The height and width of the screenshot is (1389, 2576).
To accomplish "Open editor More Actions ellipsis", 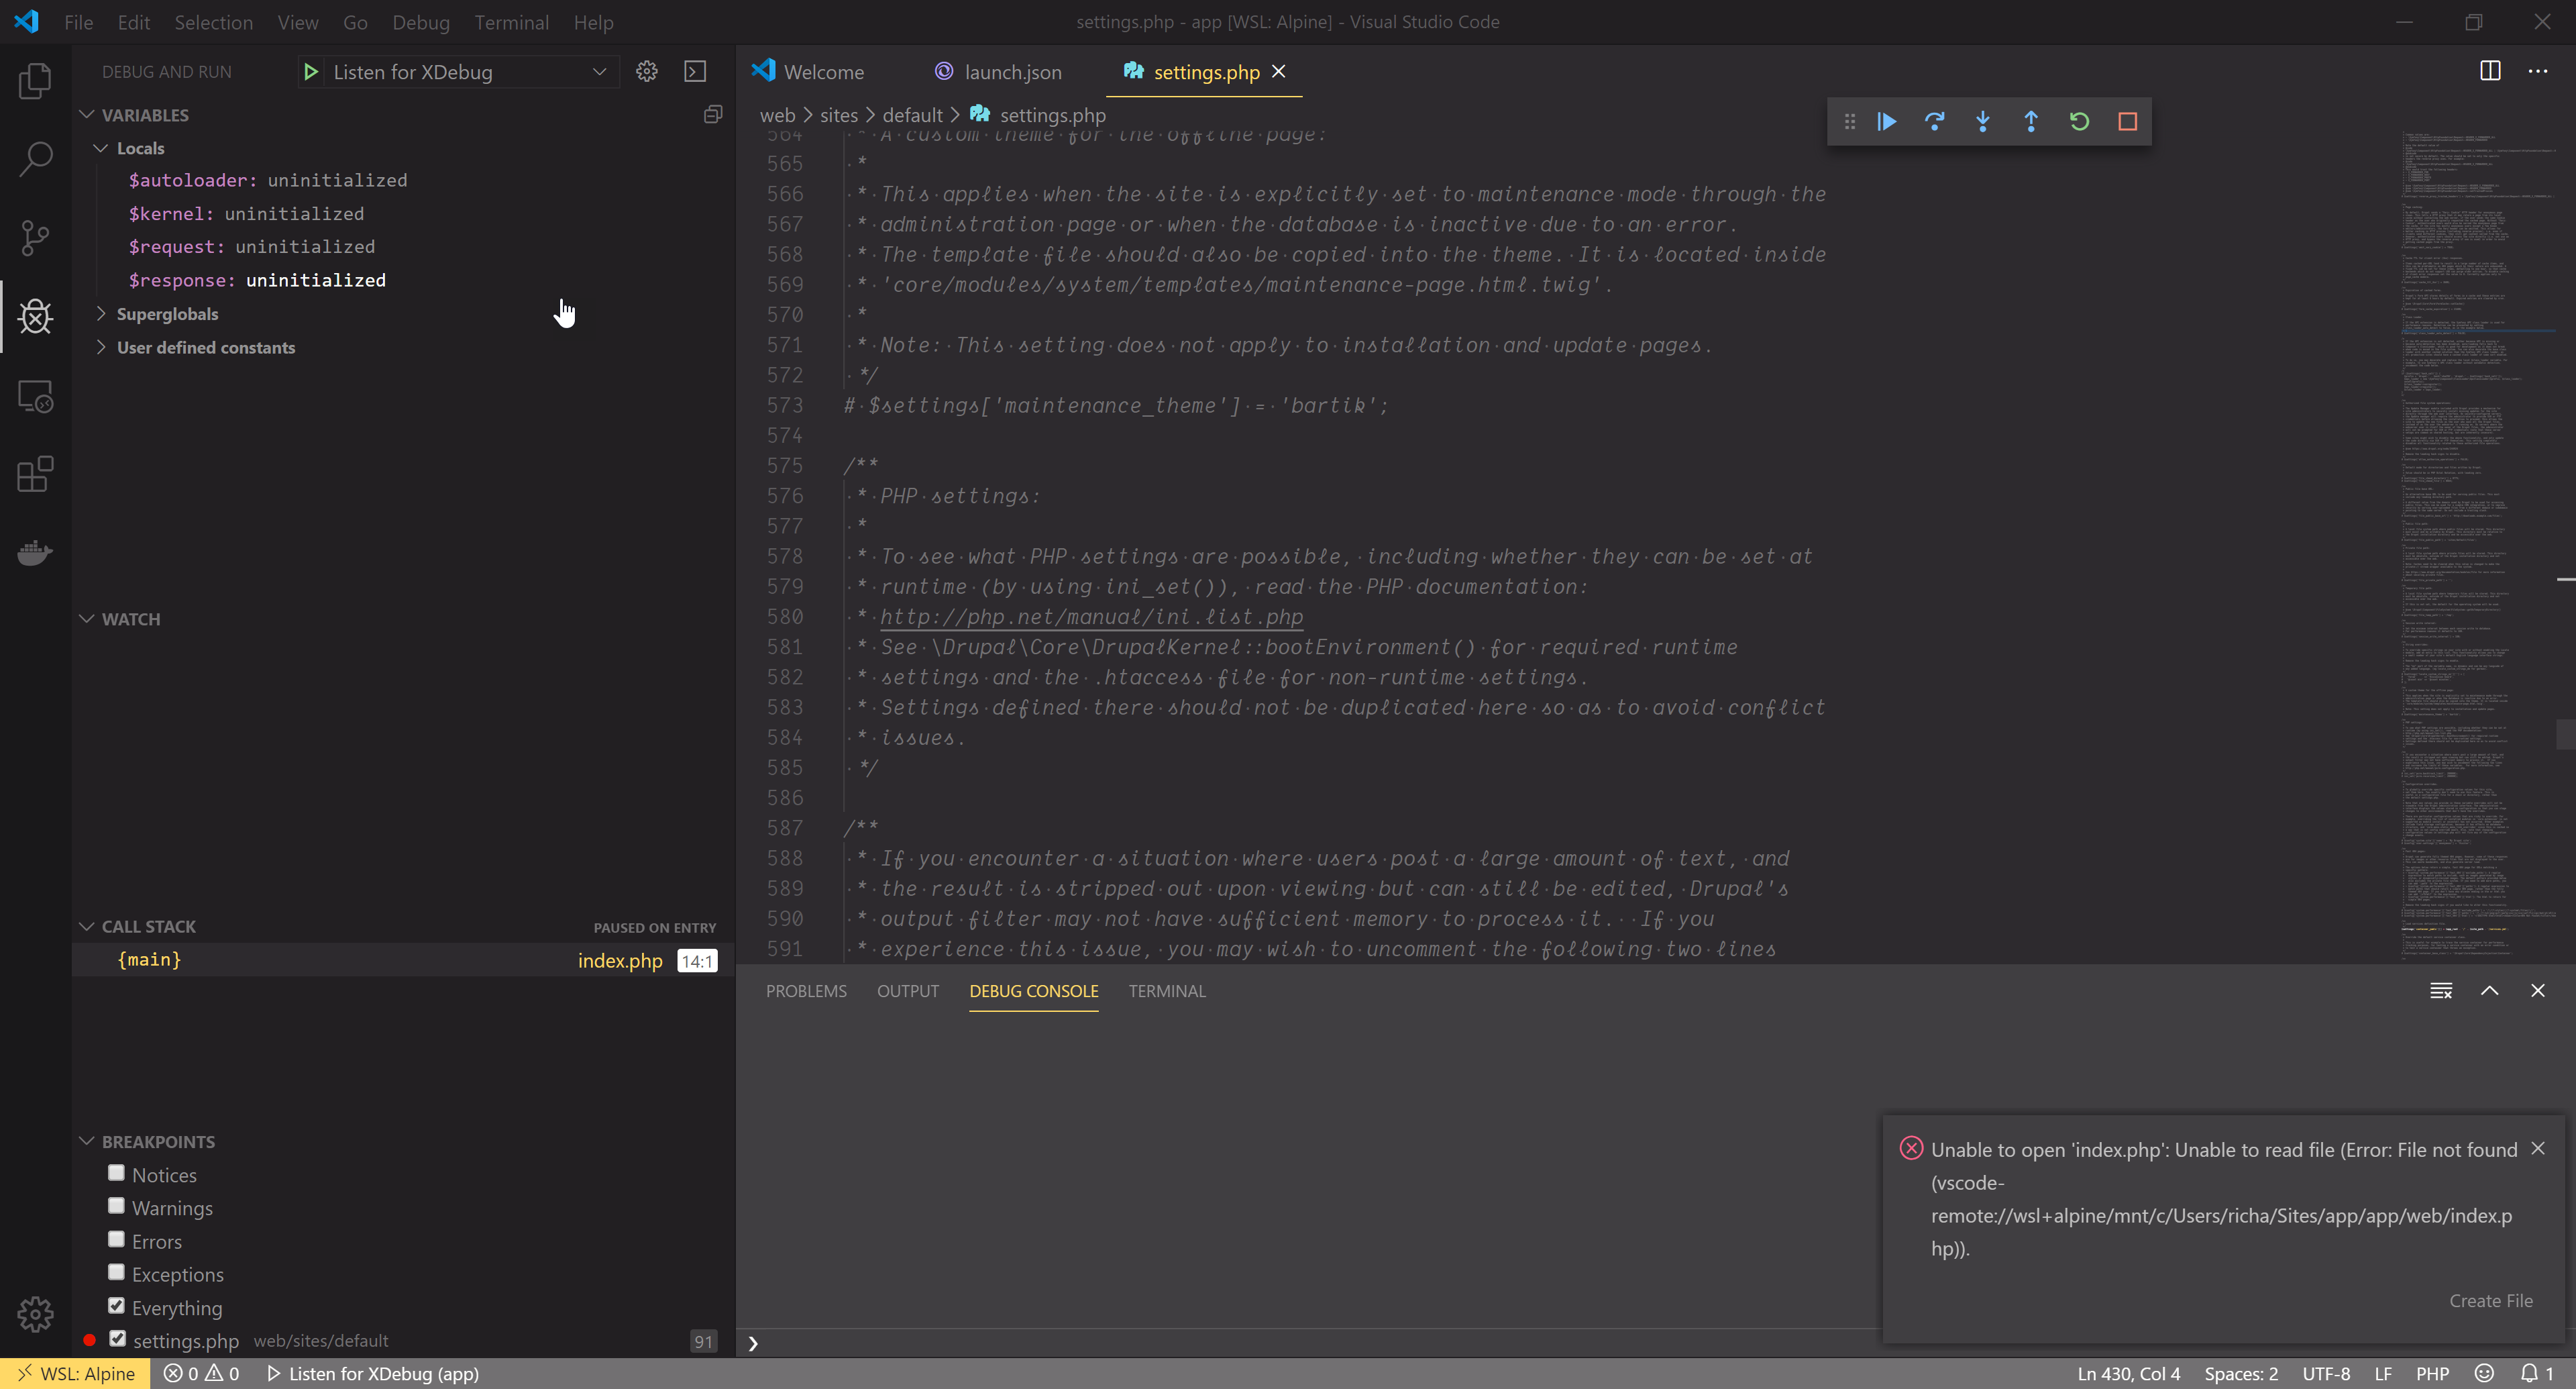I will point(2538,71).
